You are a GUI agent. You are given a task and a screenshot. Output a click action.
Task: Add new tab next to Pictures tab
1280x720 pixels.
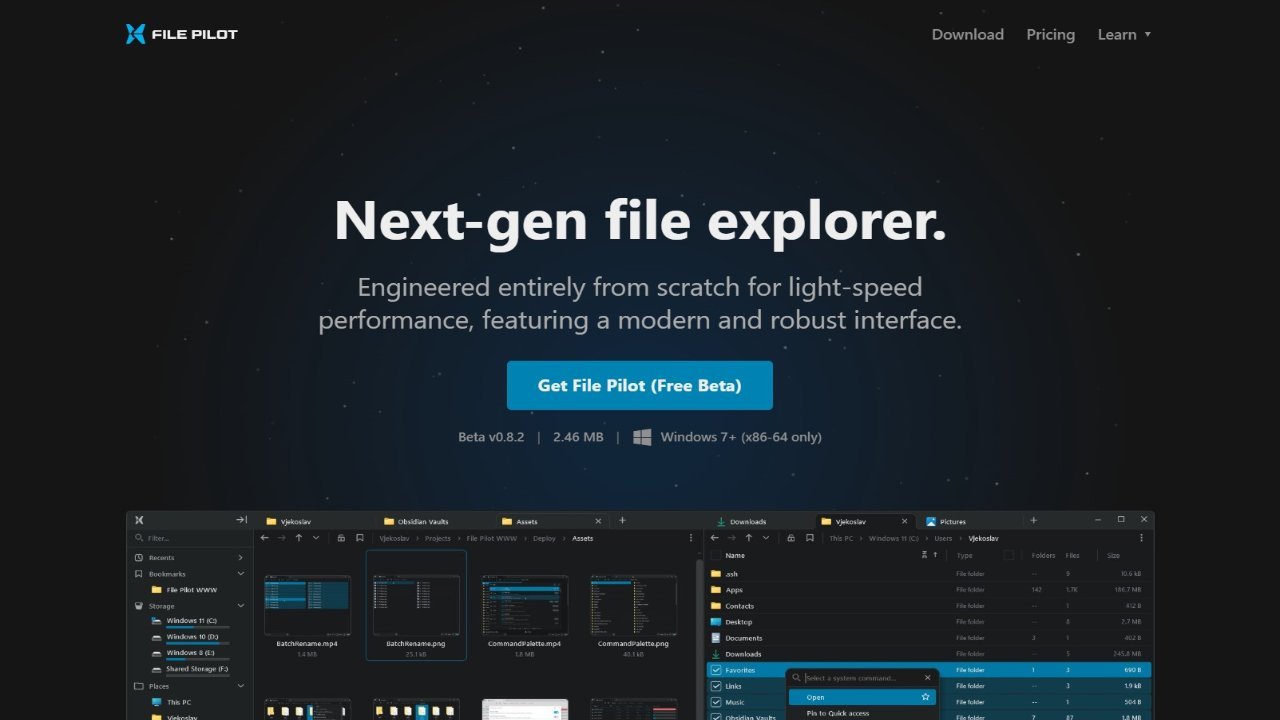pyautogui.click(x=1034, y=520)
